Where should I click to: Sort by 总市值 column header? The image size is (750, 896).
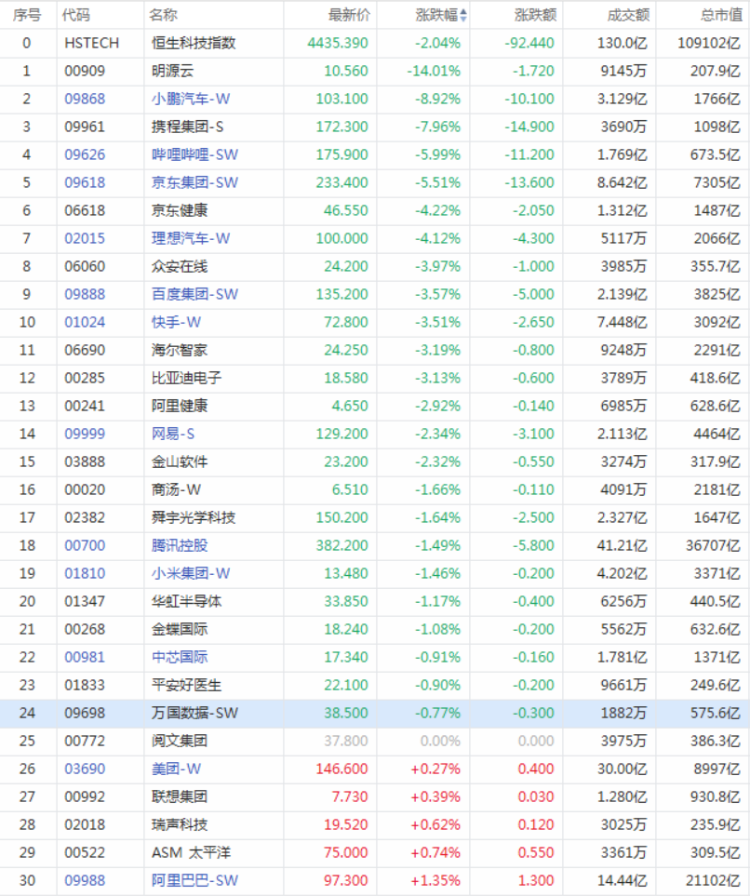tap(721, 15)
